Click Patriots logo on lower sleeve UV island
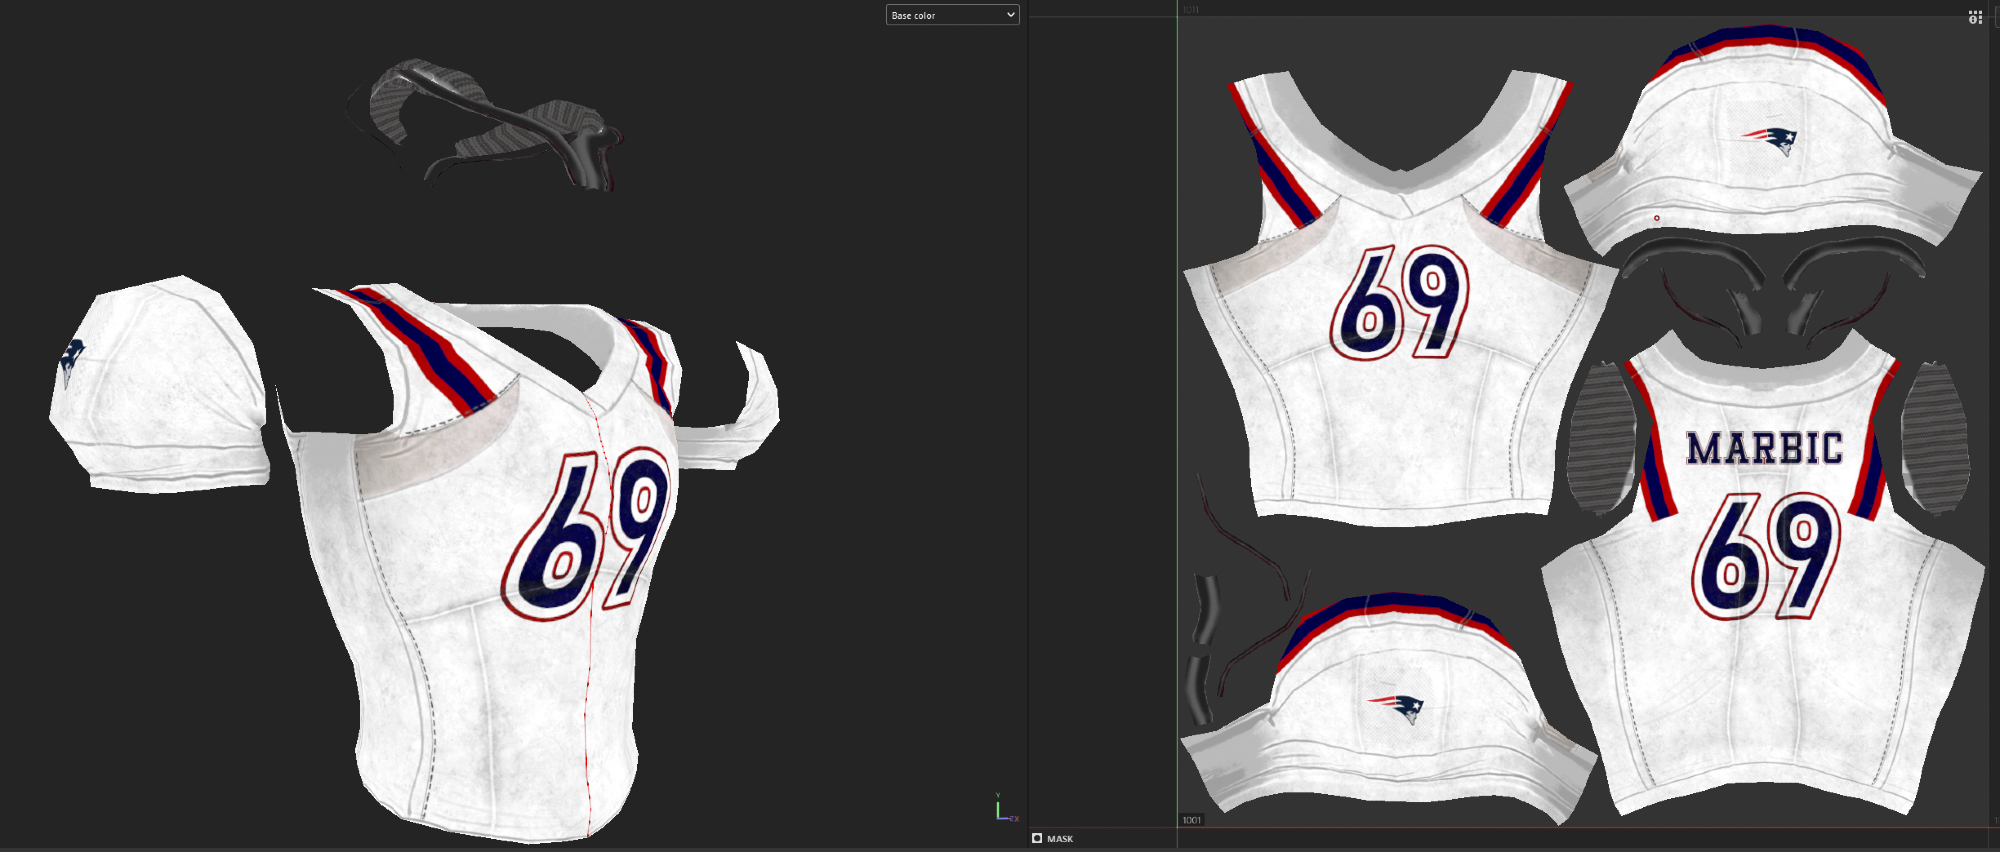 [1398, 706]
